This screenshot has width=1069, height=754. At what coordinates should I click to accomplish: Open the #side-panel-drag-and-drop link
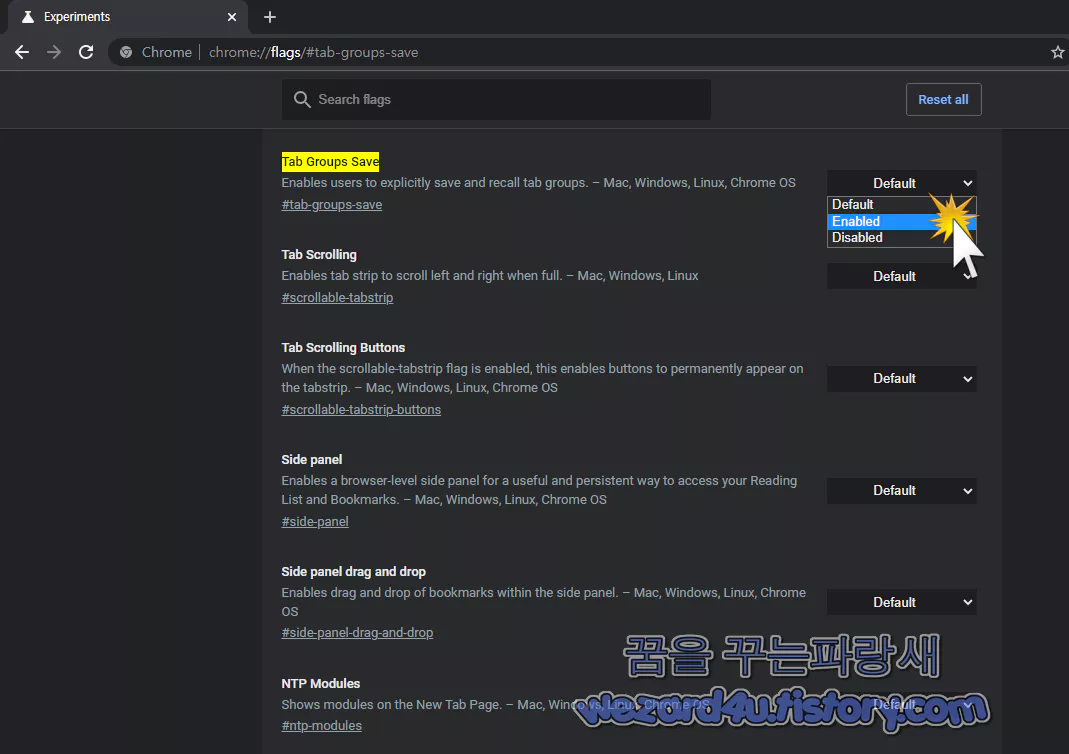(x=357, y=633)
